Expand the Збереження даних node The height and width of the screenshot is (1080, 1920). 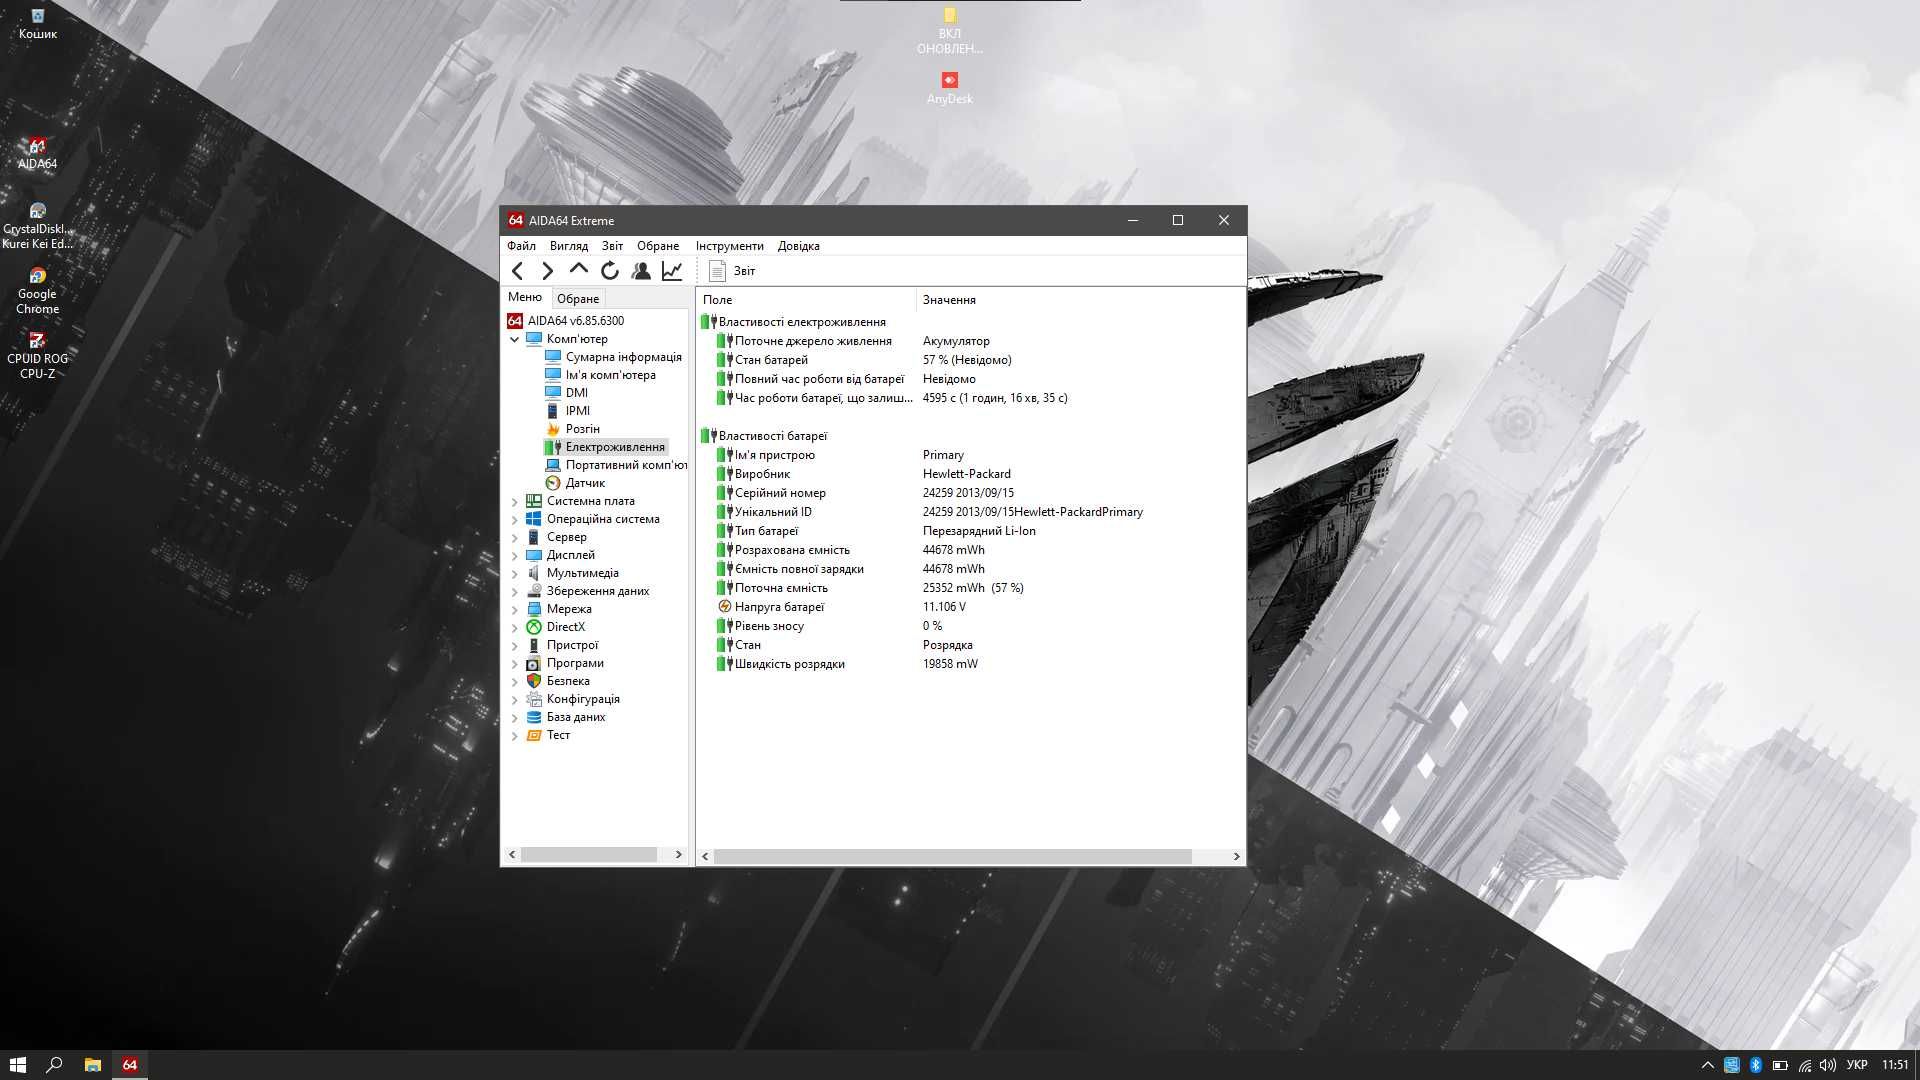pyautogui.click(x=515, y=591)
